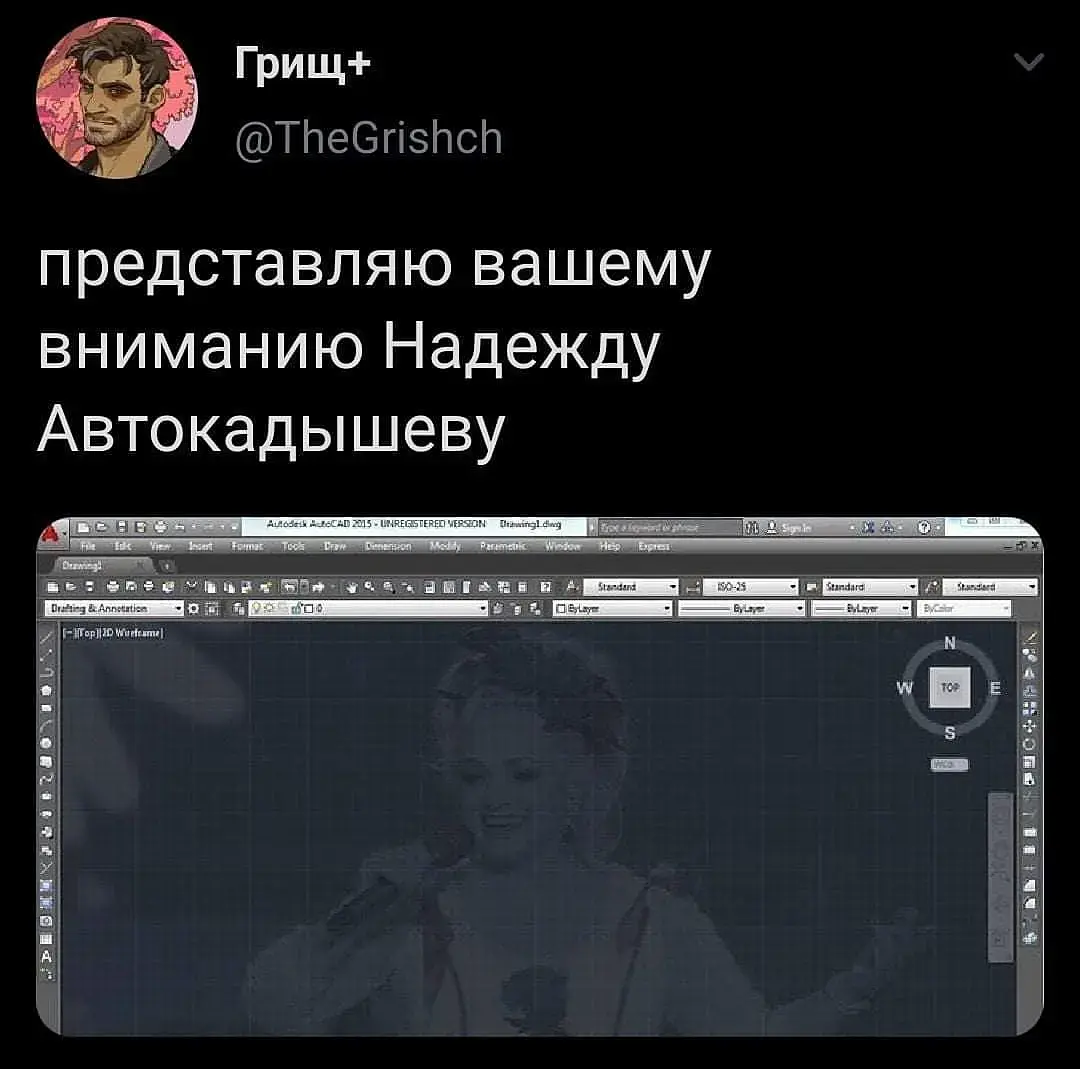Toggle the layer lock padlock icon
This screenshot has width=1080, height=1069.
click(x=297, y=608)
